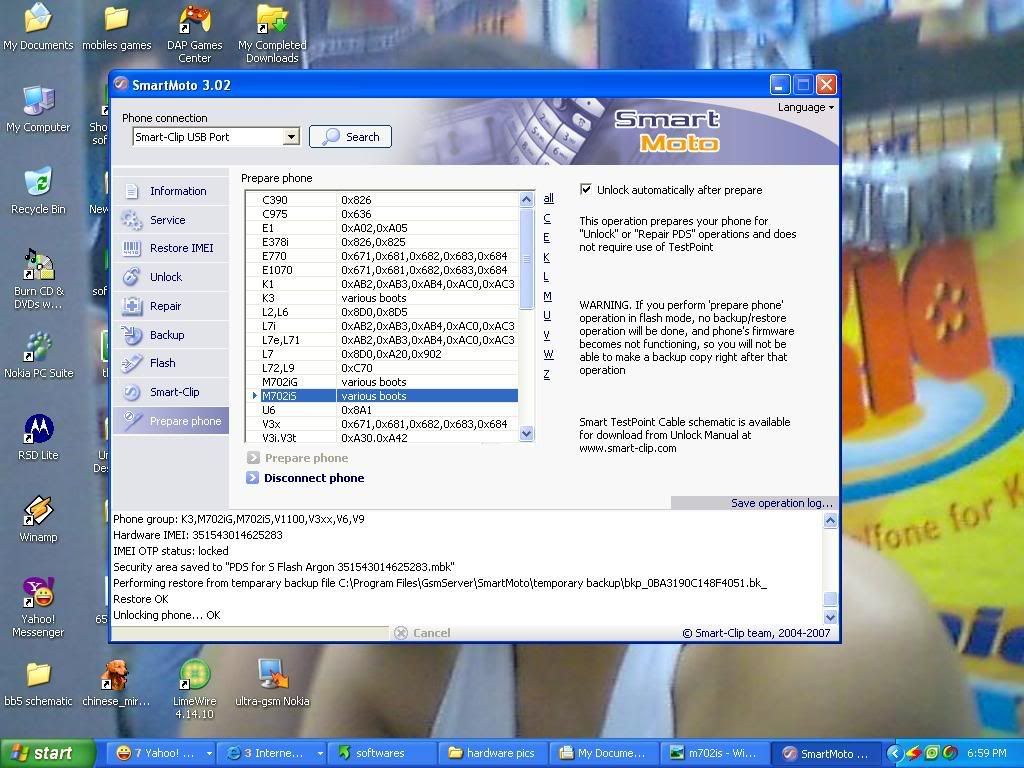Launch RSD Lite desktop shortcut
Screen dimensions: 1024x768
tap(38, 428)
